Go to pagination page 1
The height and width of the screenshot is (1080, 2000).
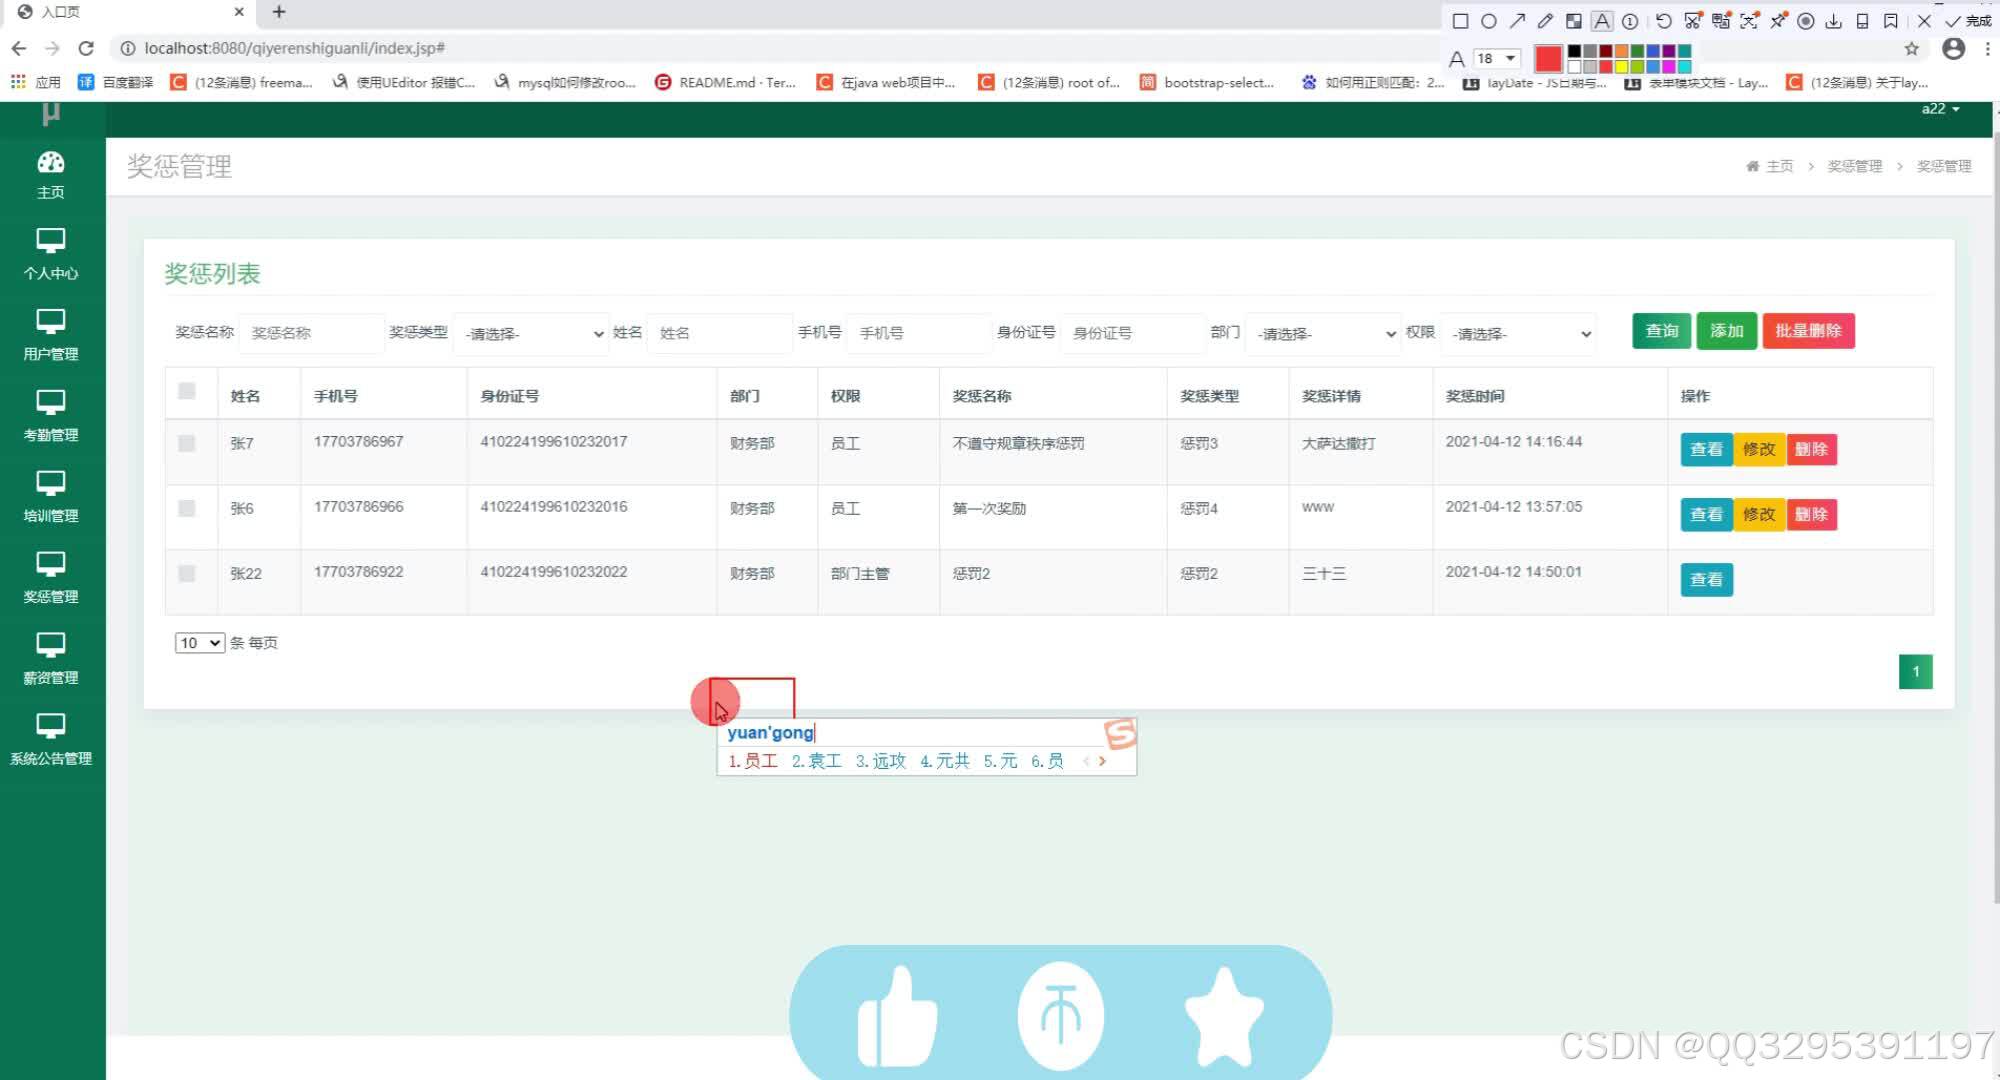point(1915,672)
